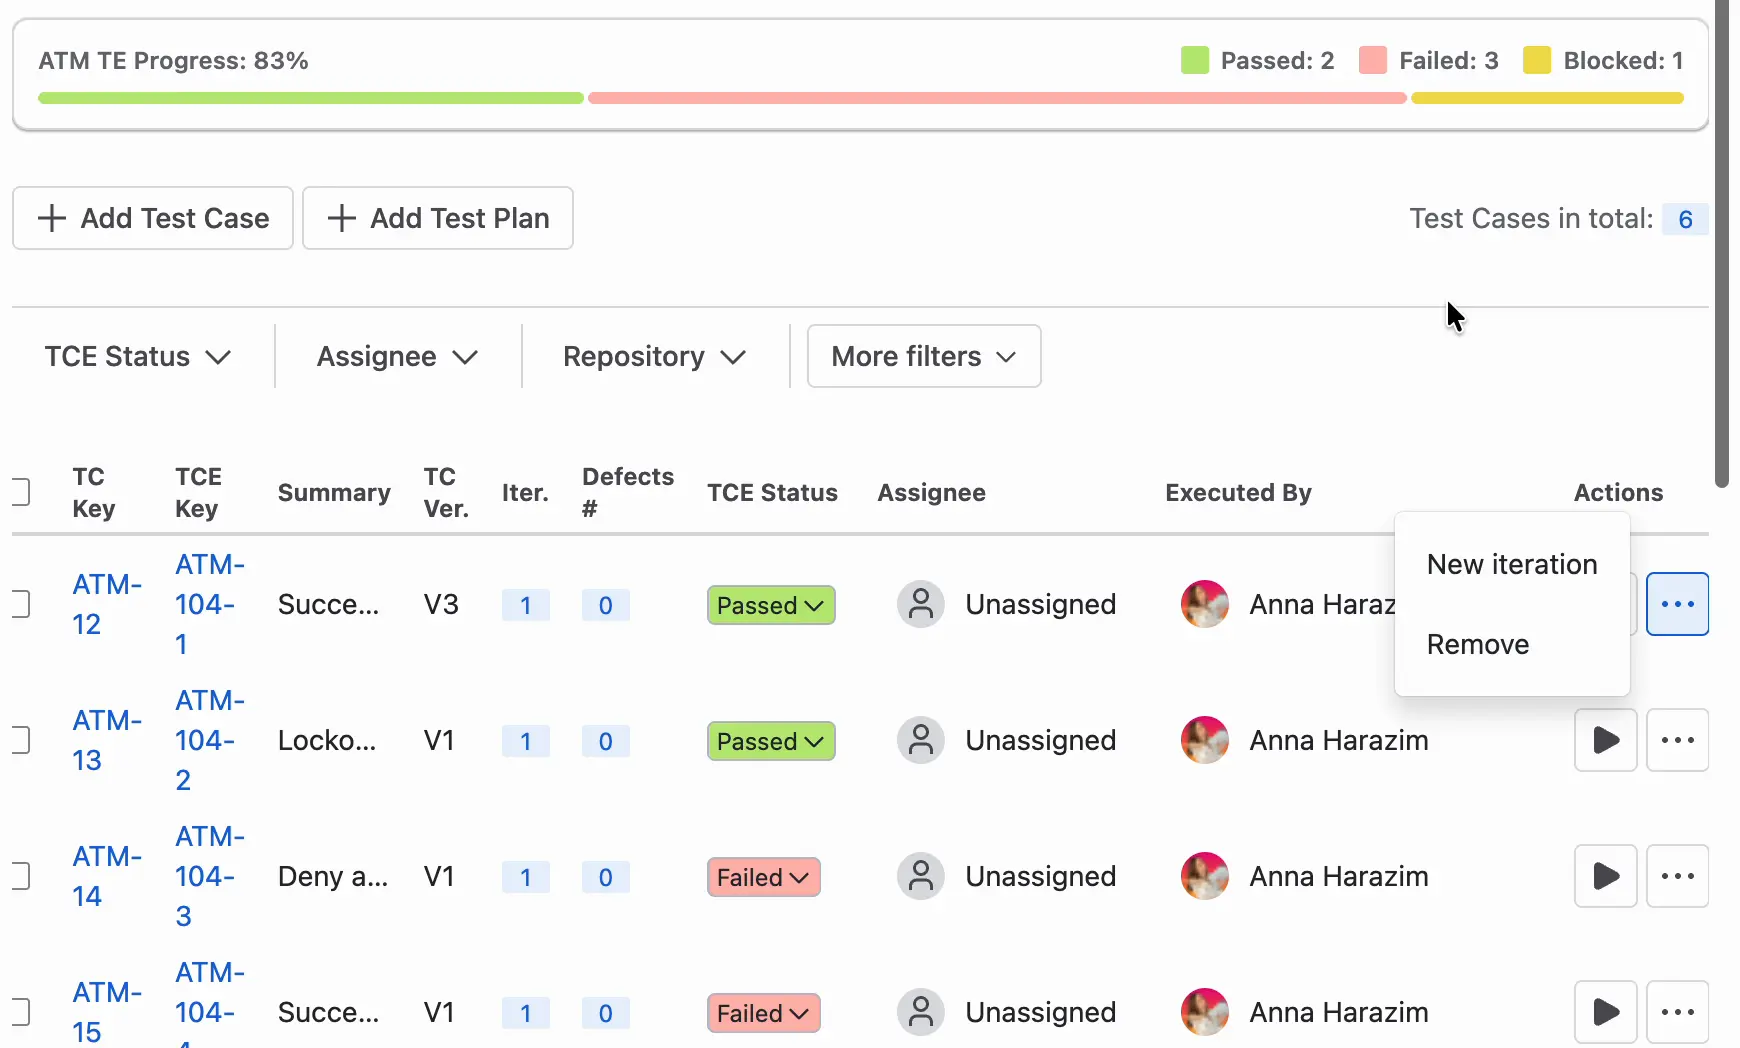1740x1048 pixels.
Task: Expand More filters dropdown
Action: pyautogui.click(x=924, y=356)
